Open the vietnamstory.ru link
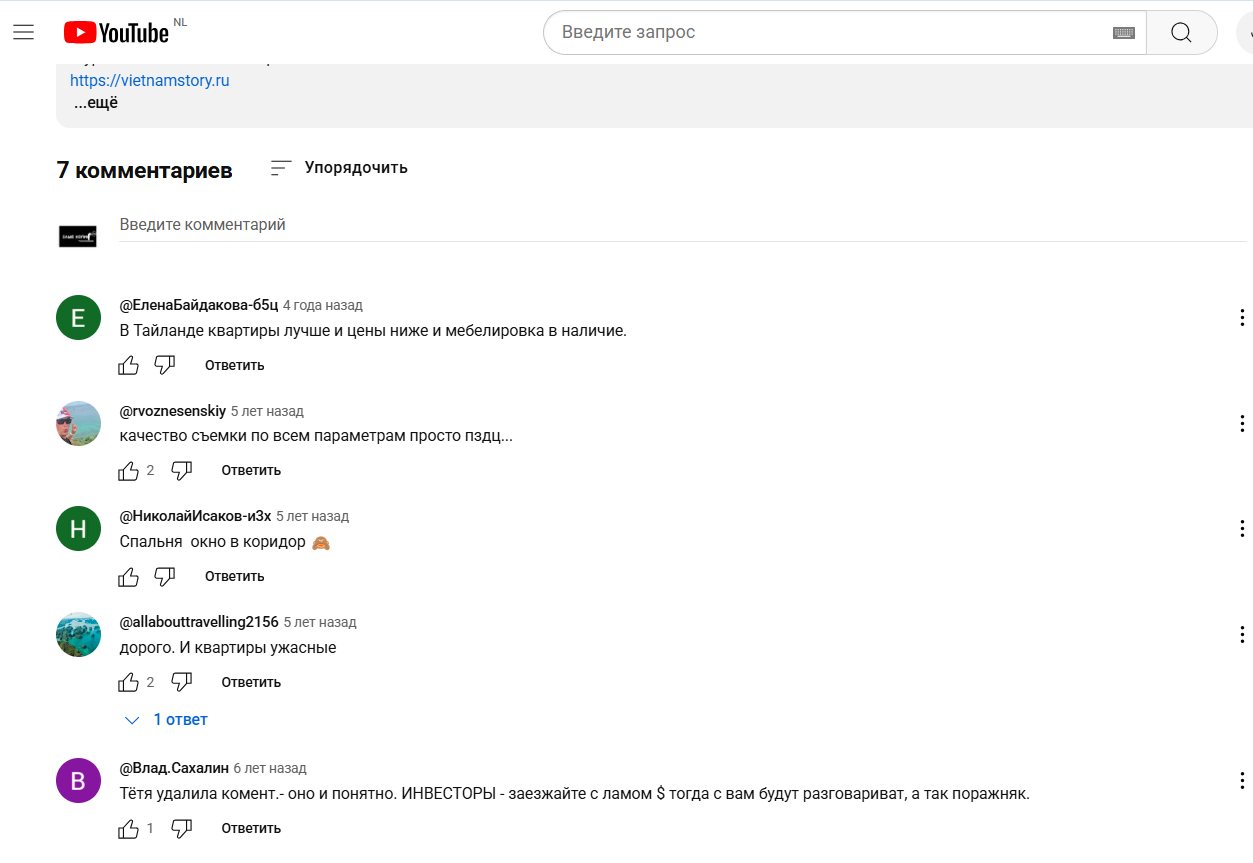Image resolution: width=1253 pixels, height=863 pixels. click(x=150, y=80)
